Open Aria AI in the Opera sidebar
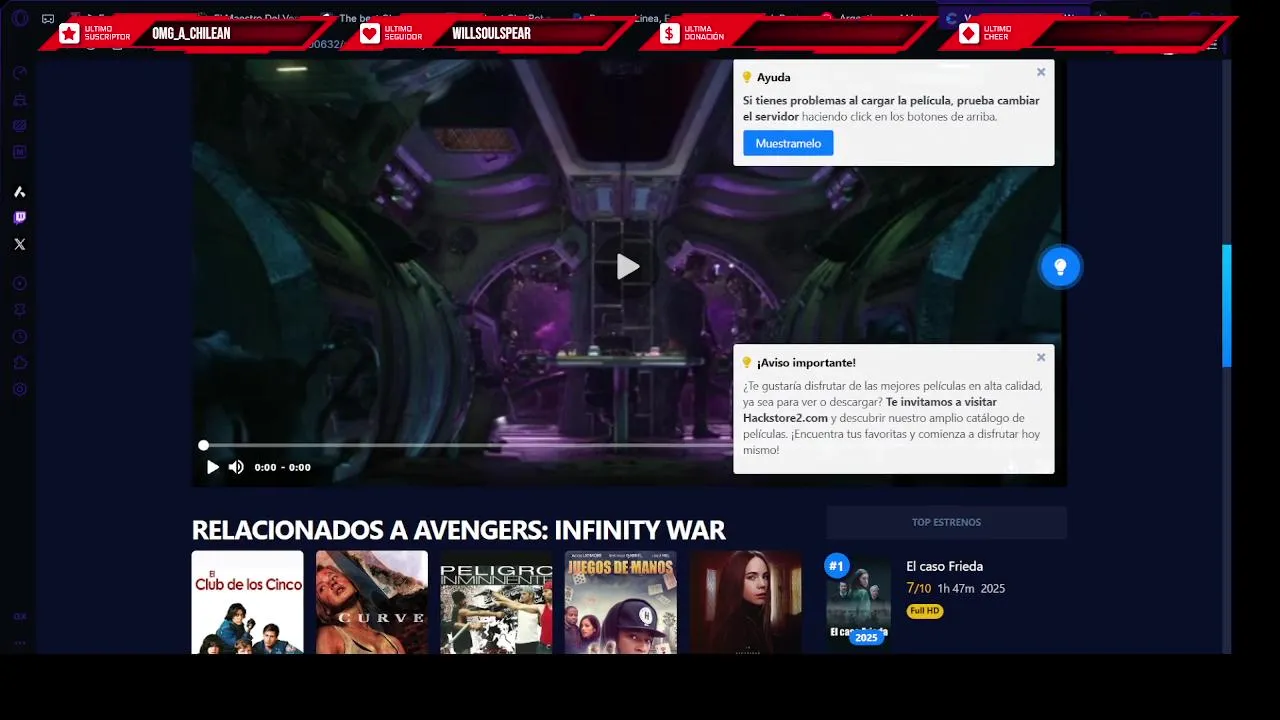This screenshot has height=720, width=1280. tap(19, 192)
